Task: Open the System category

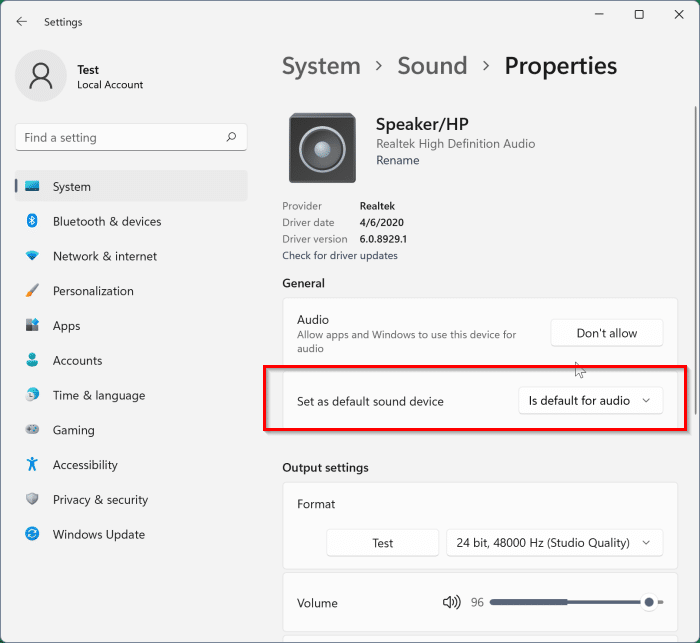Action: (131, 186)
